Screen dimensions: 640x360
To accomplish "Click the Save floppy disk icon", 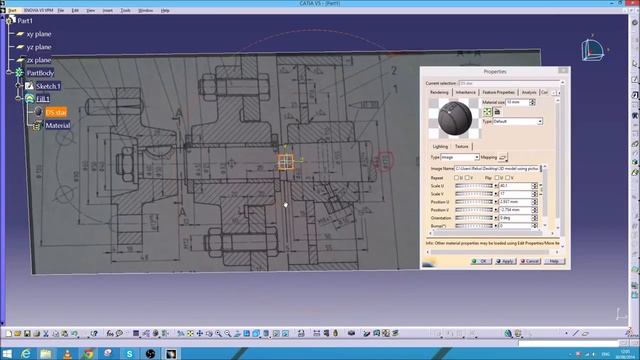I will (x=27, y=333).
